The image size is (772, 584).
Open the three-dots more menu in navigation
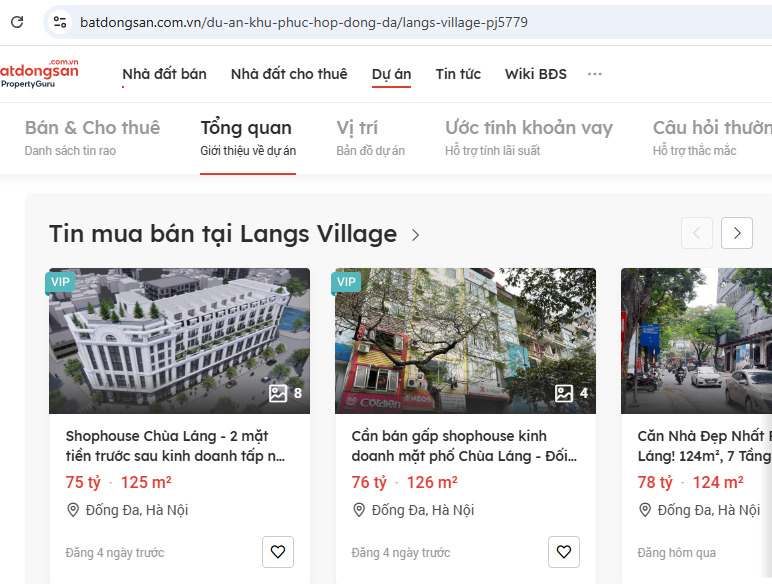click(x=595, y=74)
